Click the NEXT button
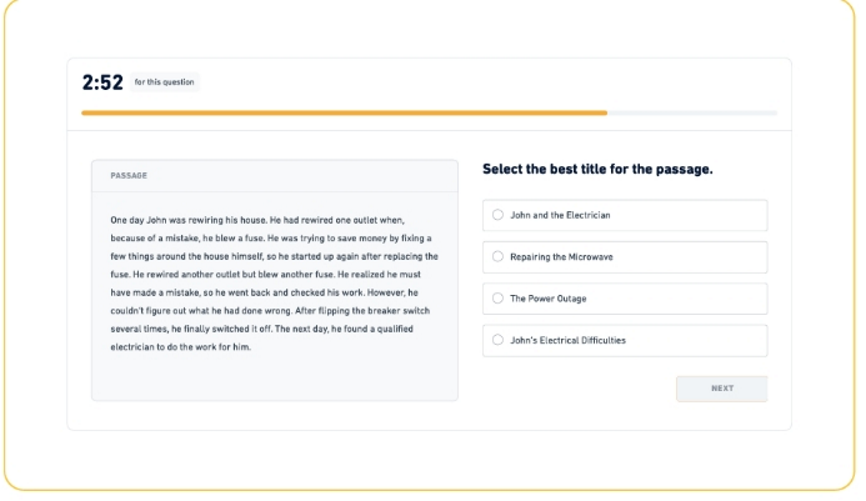This screenshot has height=501, width=866. click(721, 388)
